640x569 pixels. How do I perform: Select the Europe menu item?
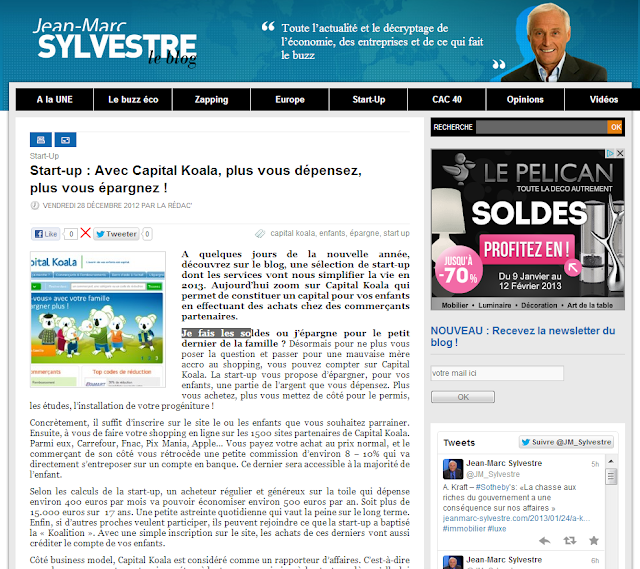[290, 100]
